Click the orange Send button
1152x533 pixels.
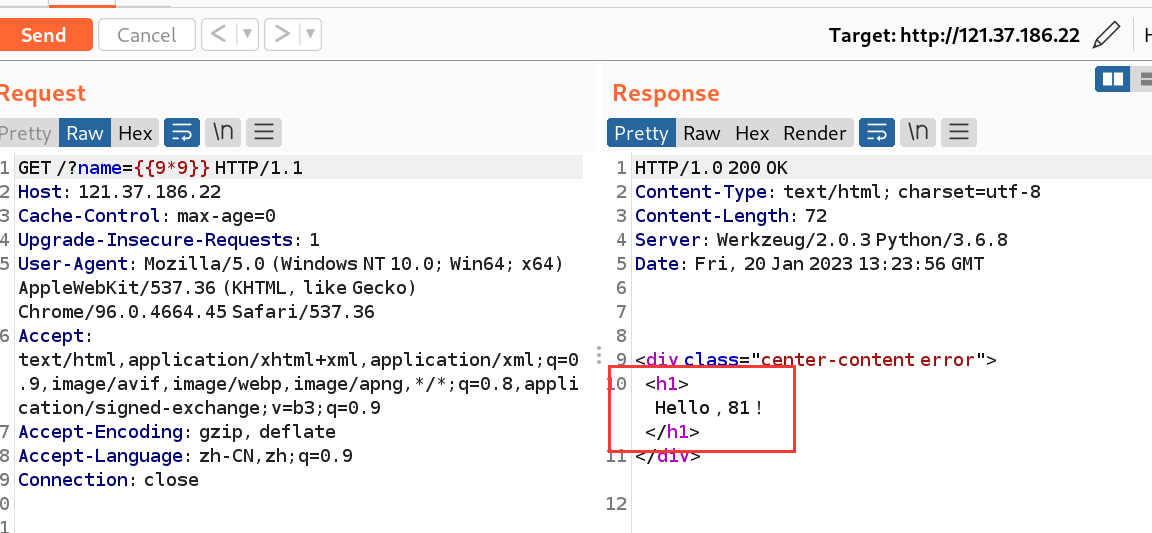[46, 35]
